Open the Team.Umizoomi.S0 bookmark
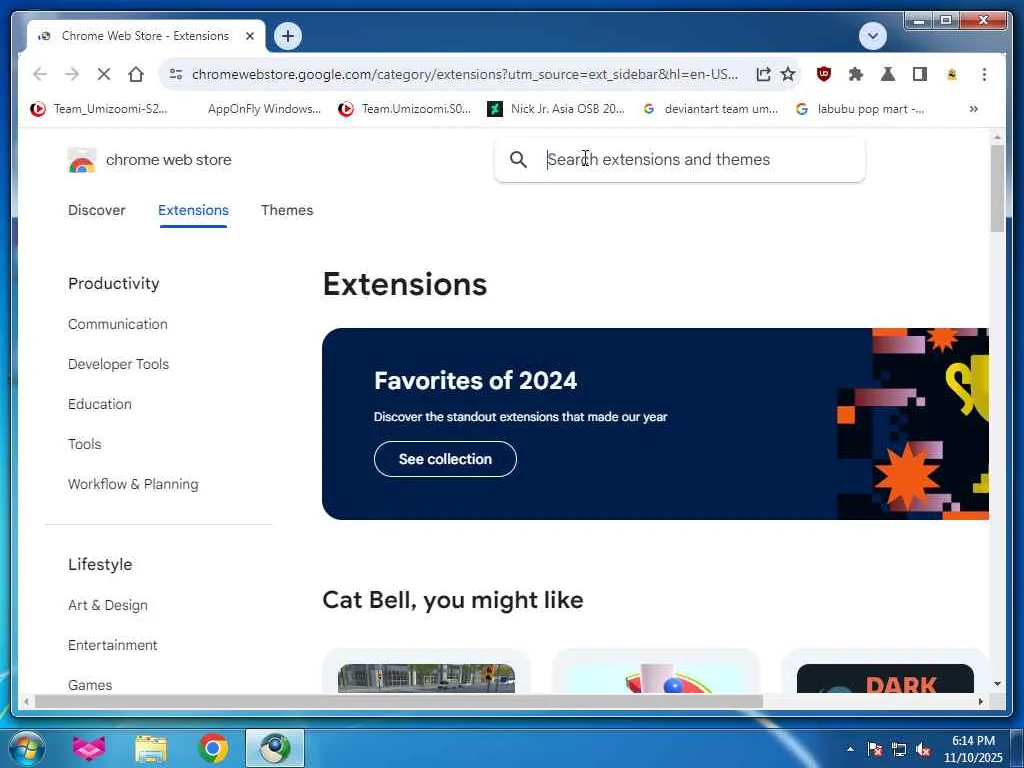The width and height of the screenshot is (1024, 768). point(405,109)
